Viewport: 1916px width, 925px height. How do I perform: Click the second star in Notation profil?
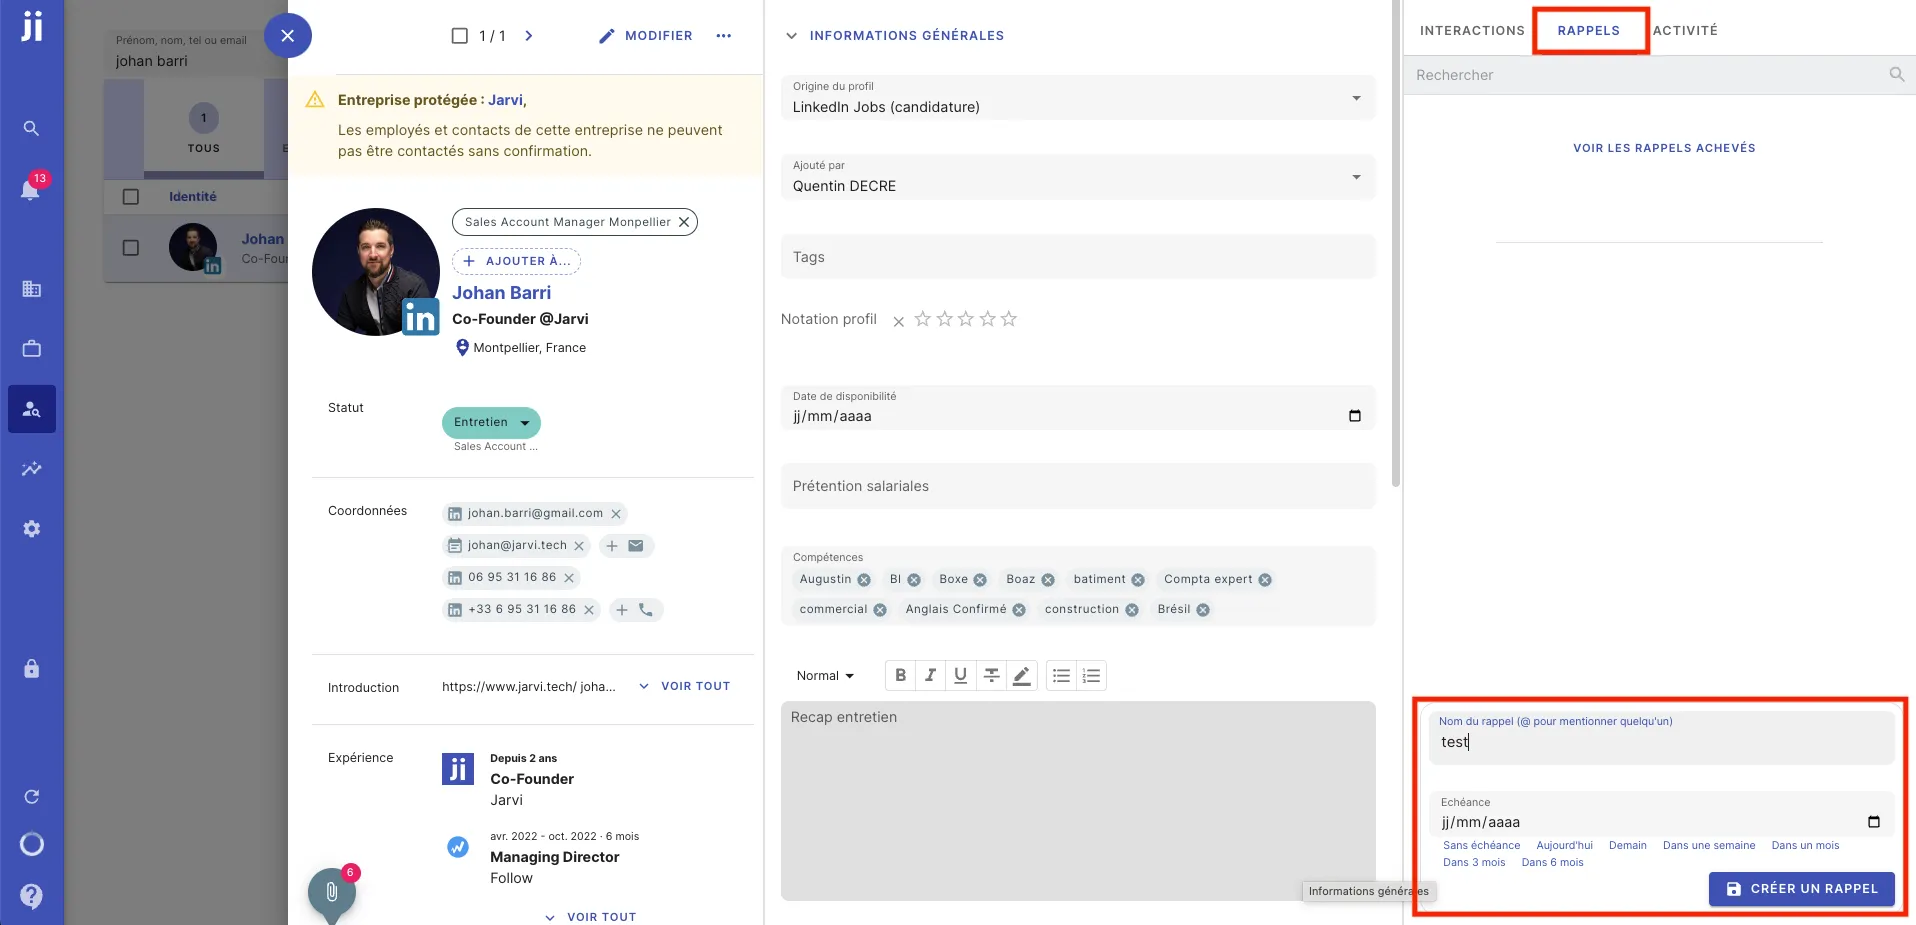tap(944, 319)
